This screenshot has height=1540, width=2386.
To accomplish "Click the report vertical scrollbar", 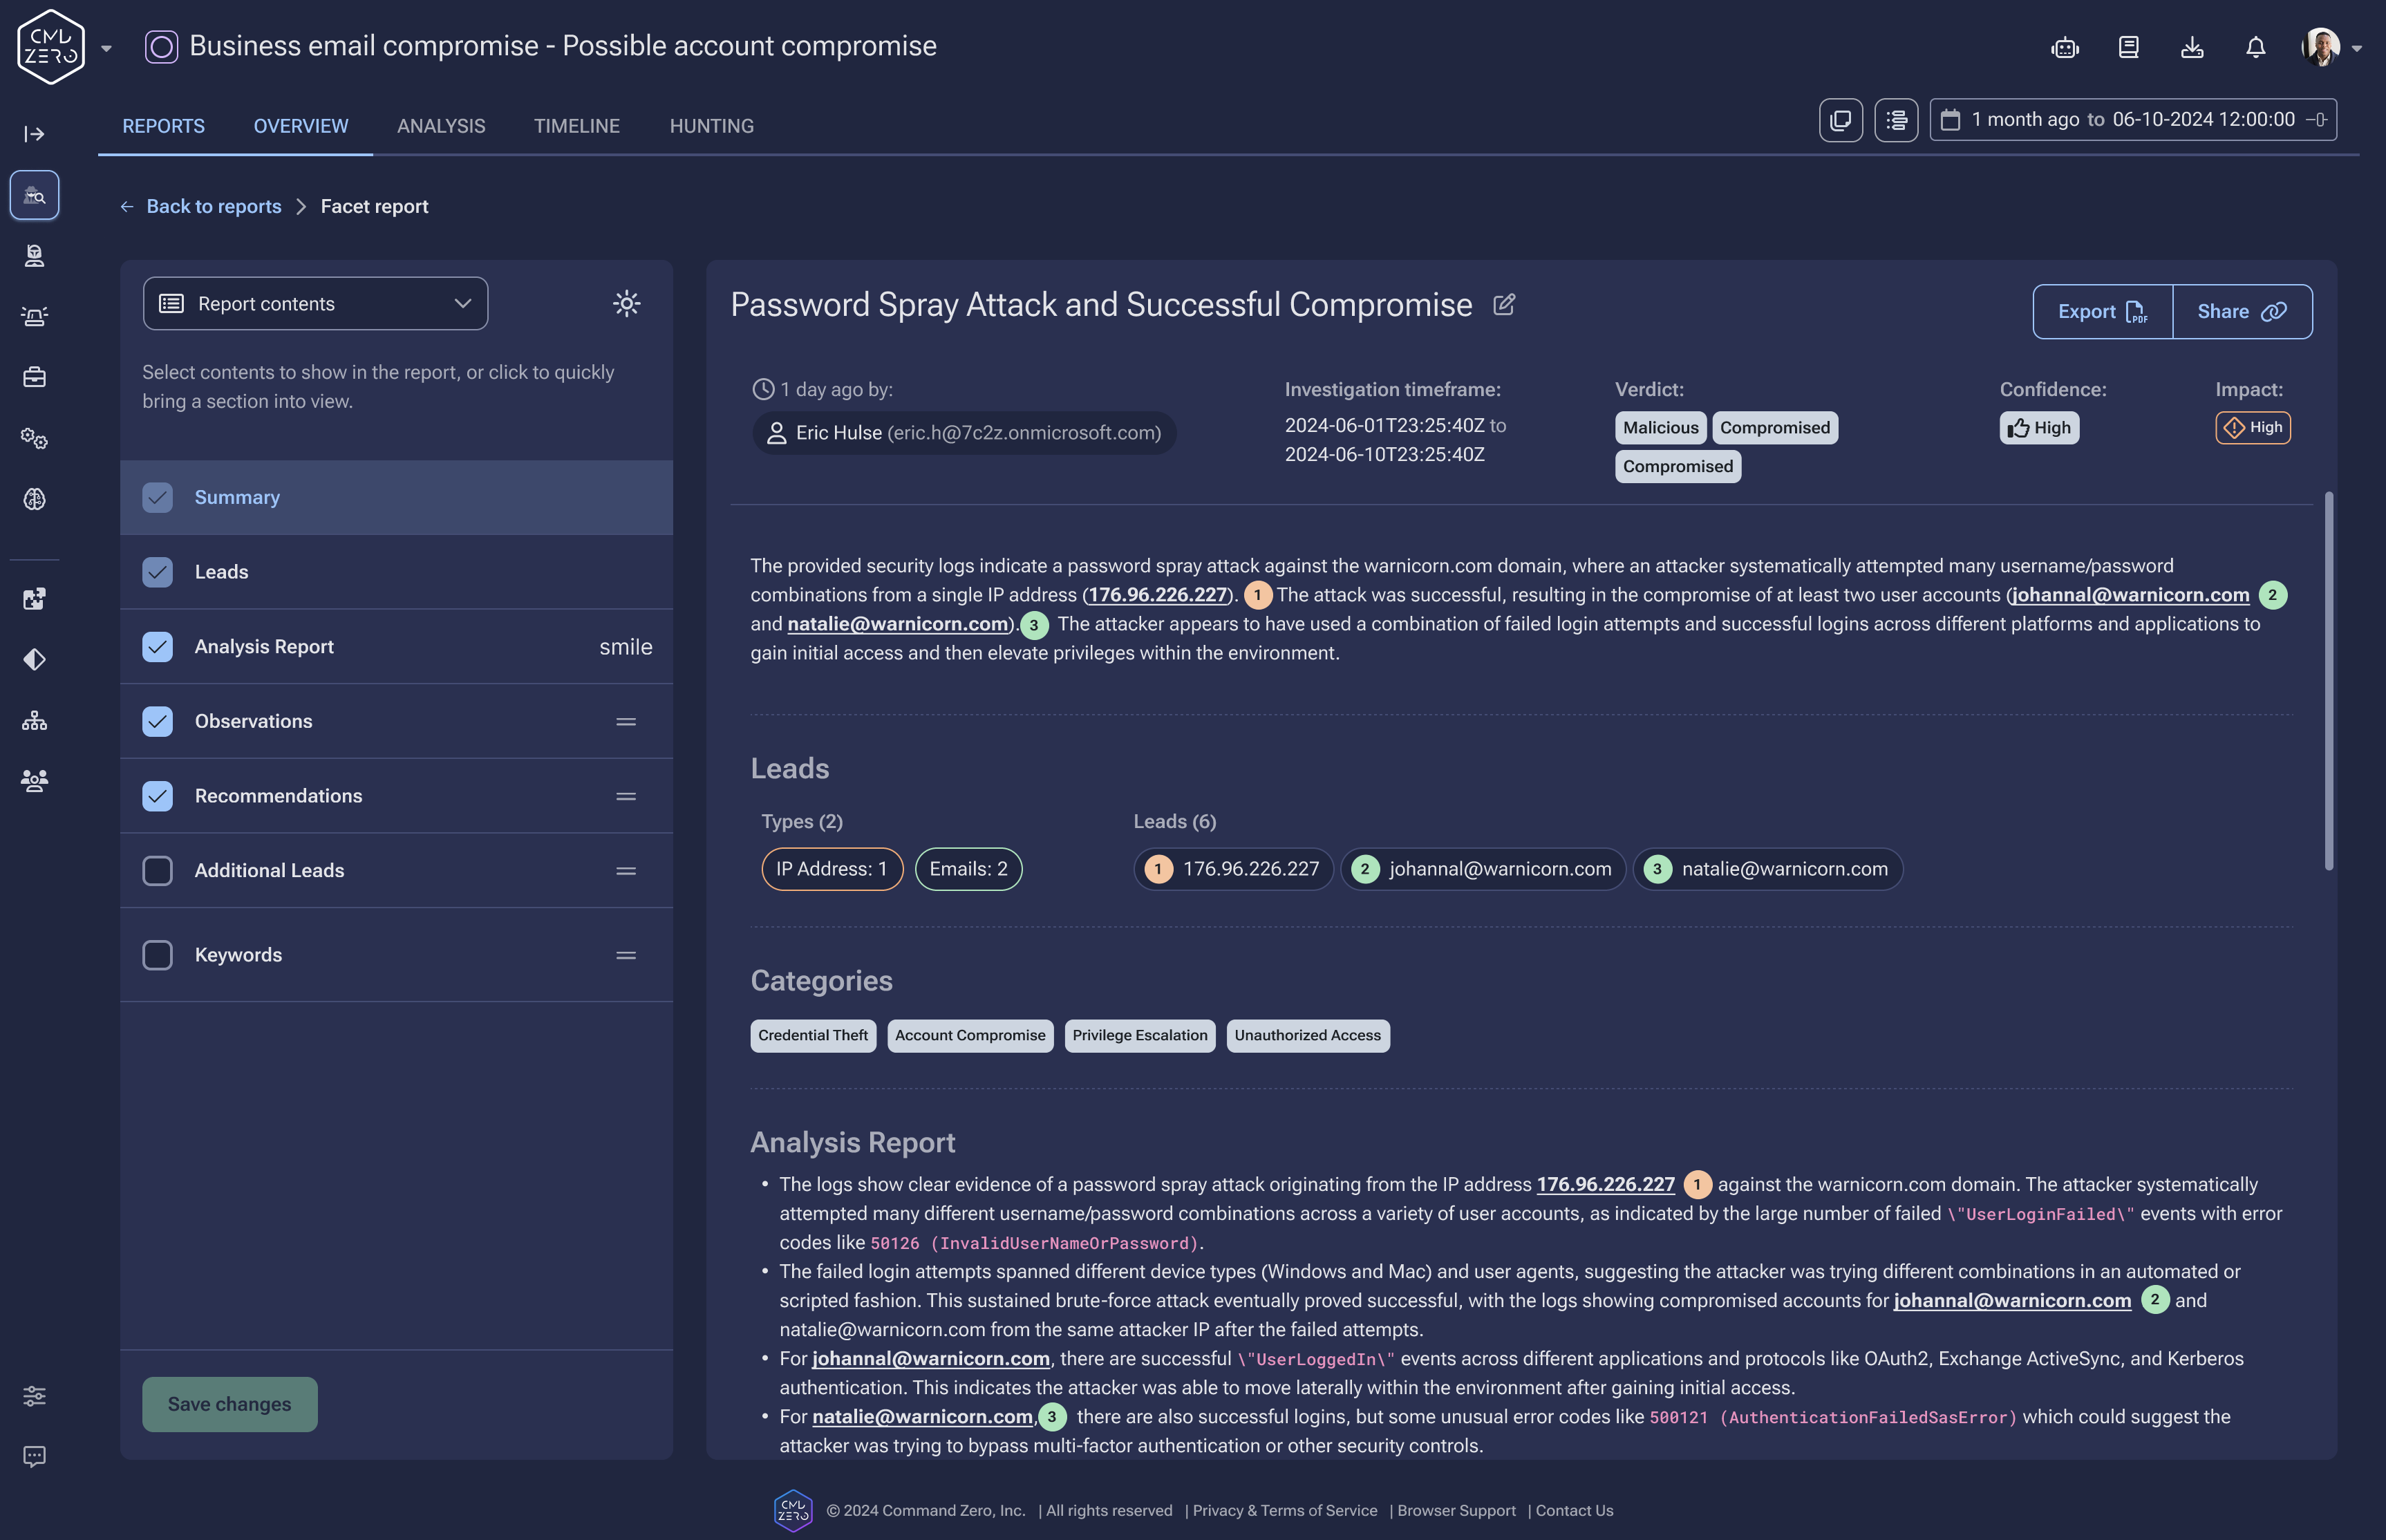I will tap(2328, 680).
